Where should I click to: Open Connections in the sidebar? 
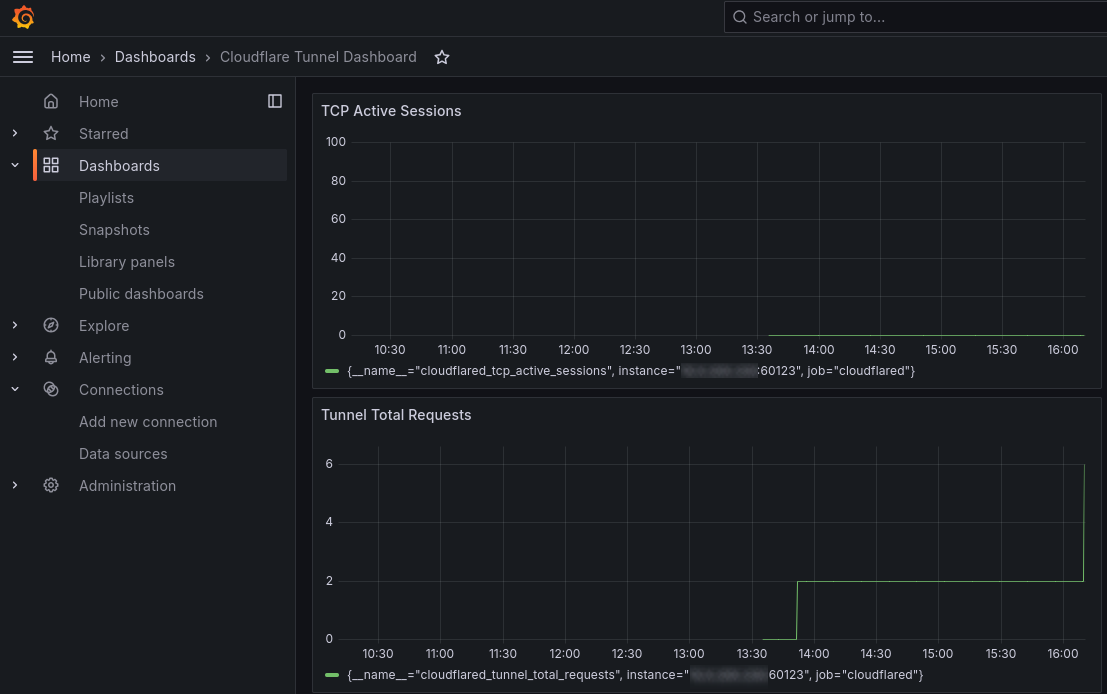click(x=121, y=390)
